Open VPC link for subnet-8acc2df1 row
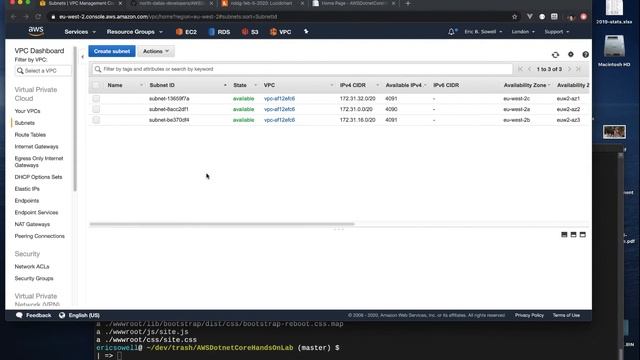The height and width of the screenshot is (360, 640). point(279,109)
